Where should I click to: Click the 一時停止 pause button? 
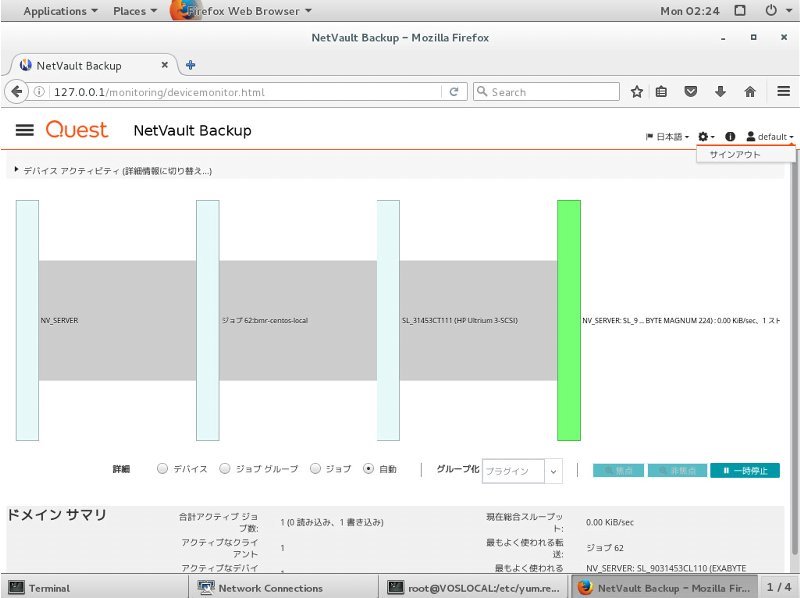[744, 470]
